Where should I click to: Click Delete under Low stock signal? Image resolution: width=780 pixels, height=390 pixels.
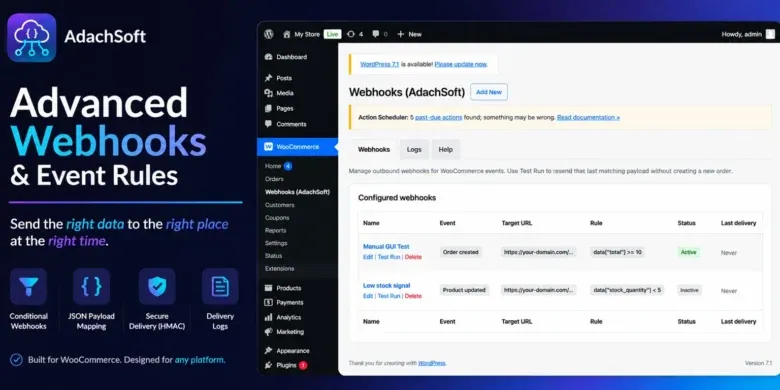click(413, 296)
